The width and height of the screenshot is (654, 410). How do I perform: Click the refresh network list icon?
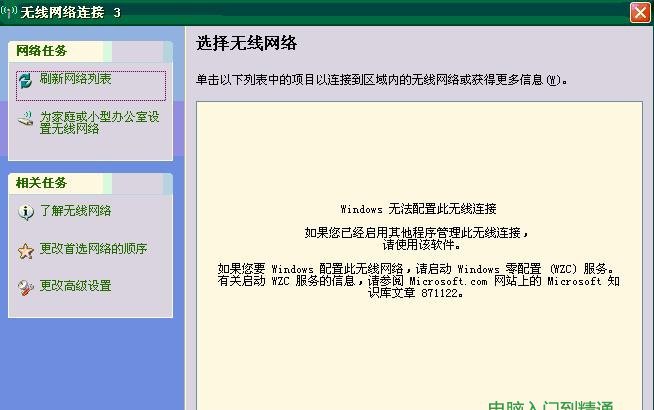[25, 80]
